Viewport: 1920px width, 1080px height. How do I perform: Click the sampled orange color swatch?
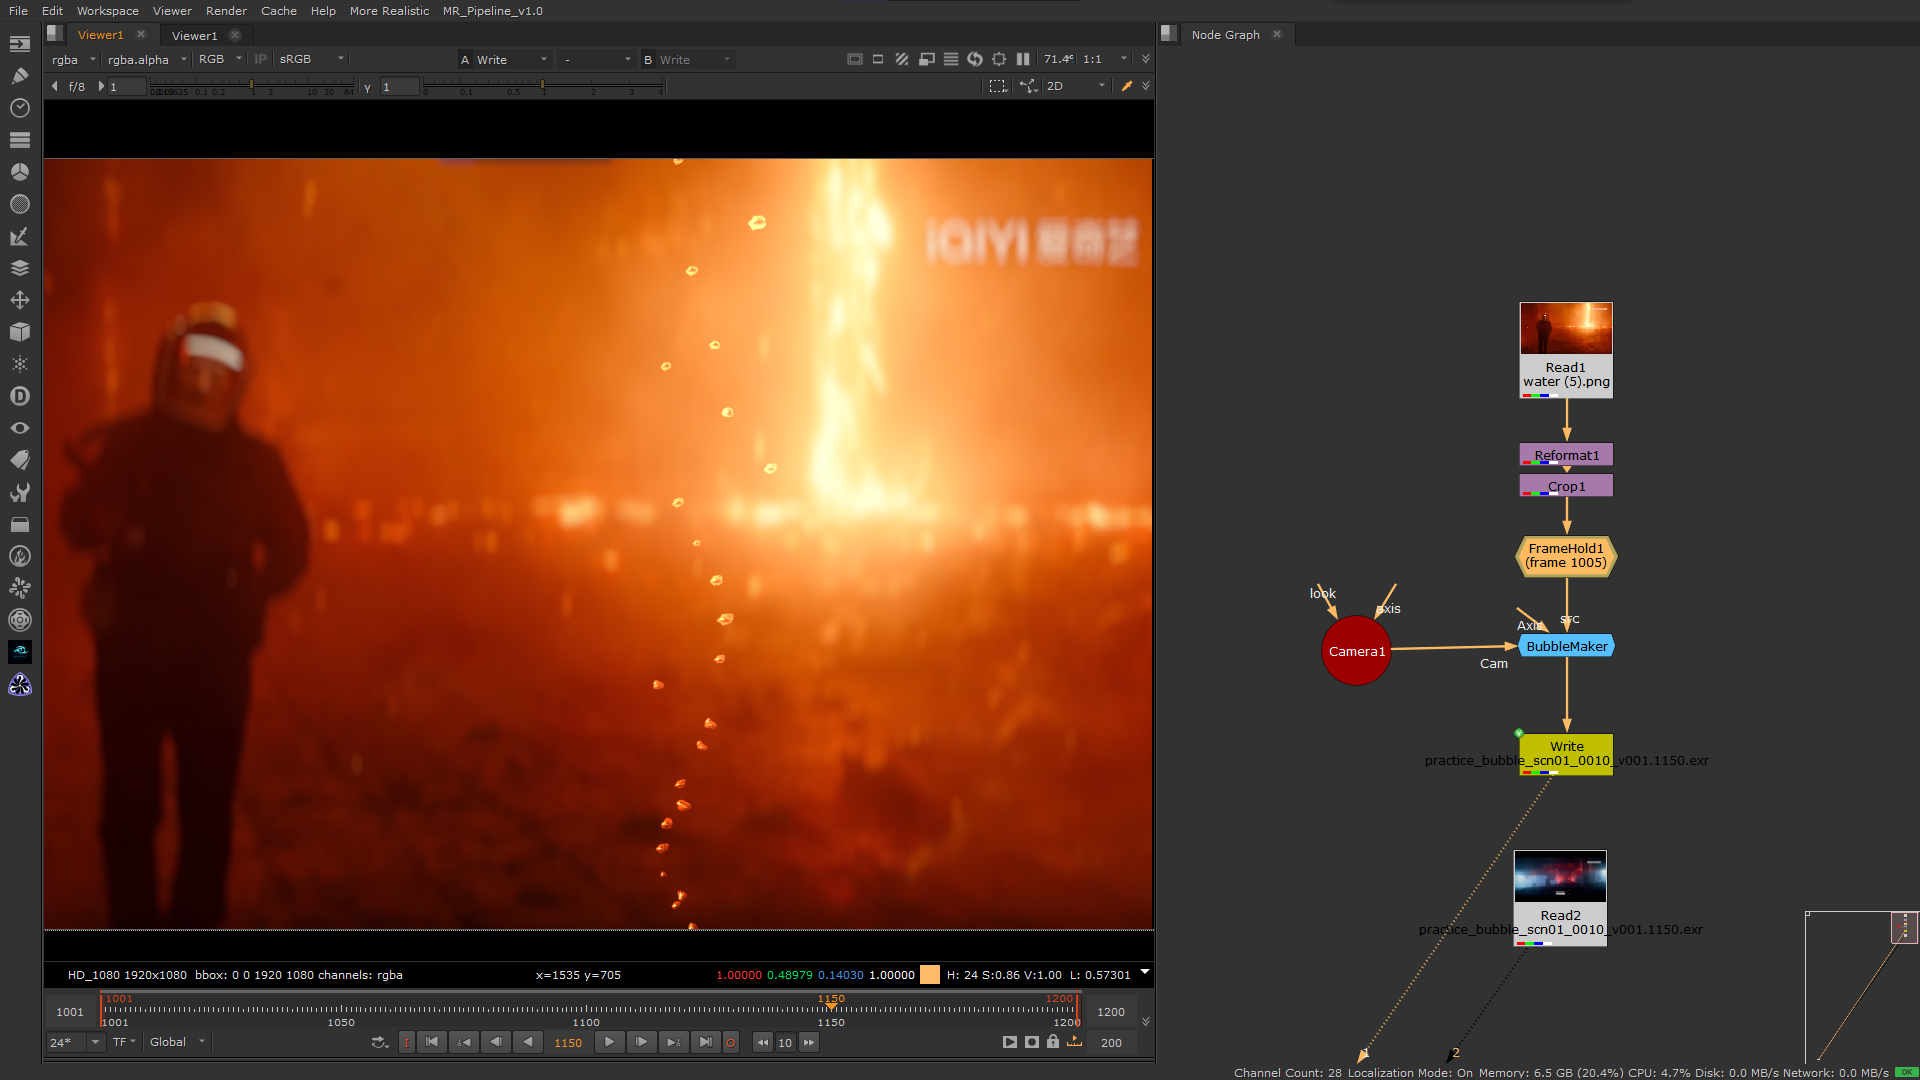coord(930,975)
